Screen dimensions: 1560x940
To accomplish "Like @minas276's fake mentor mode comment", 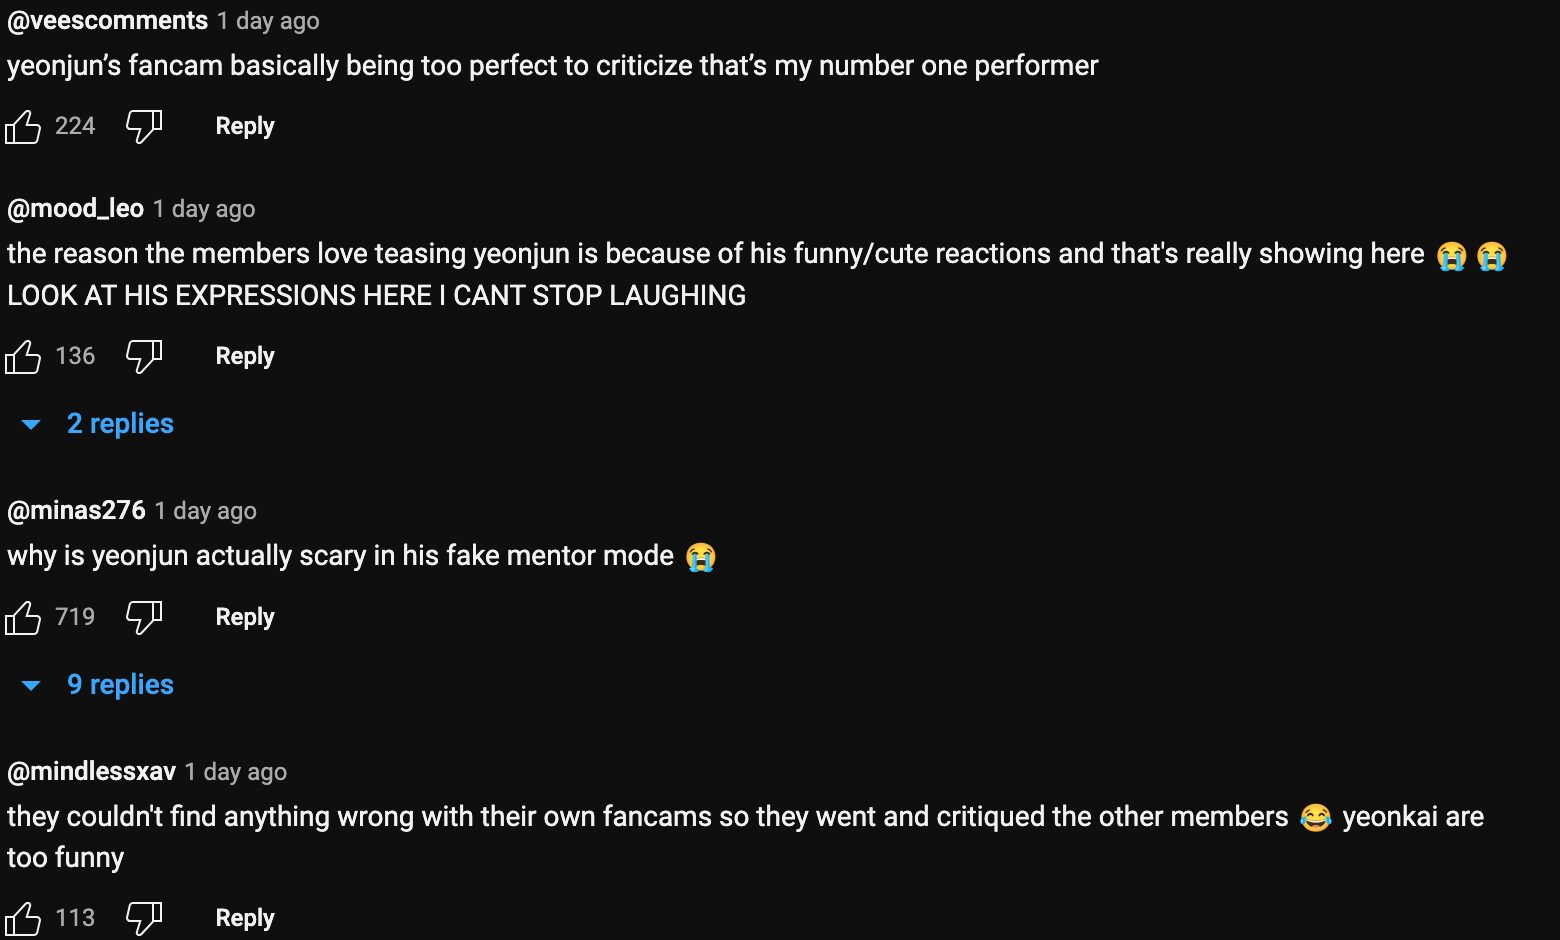I will pyautogui.click(x=23, y=617).
